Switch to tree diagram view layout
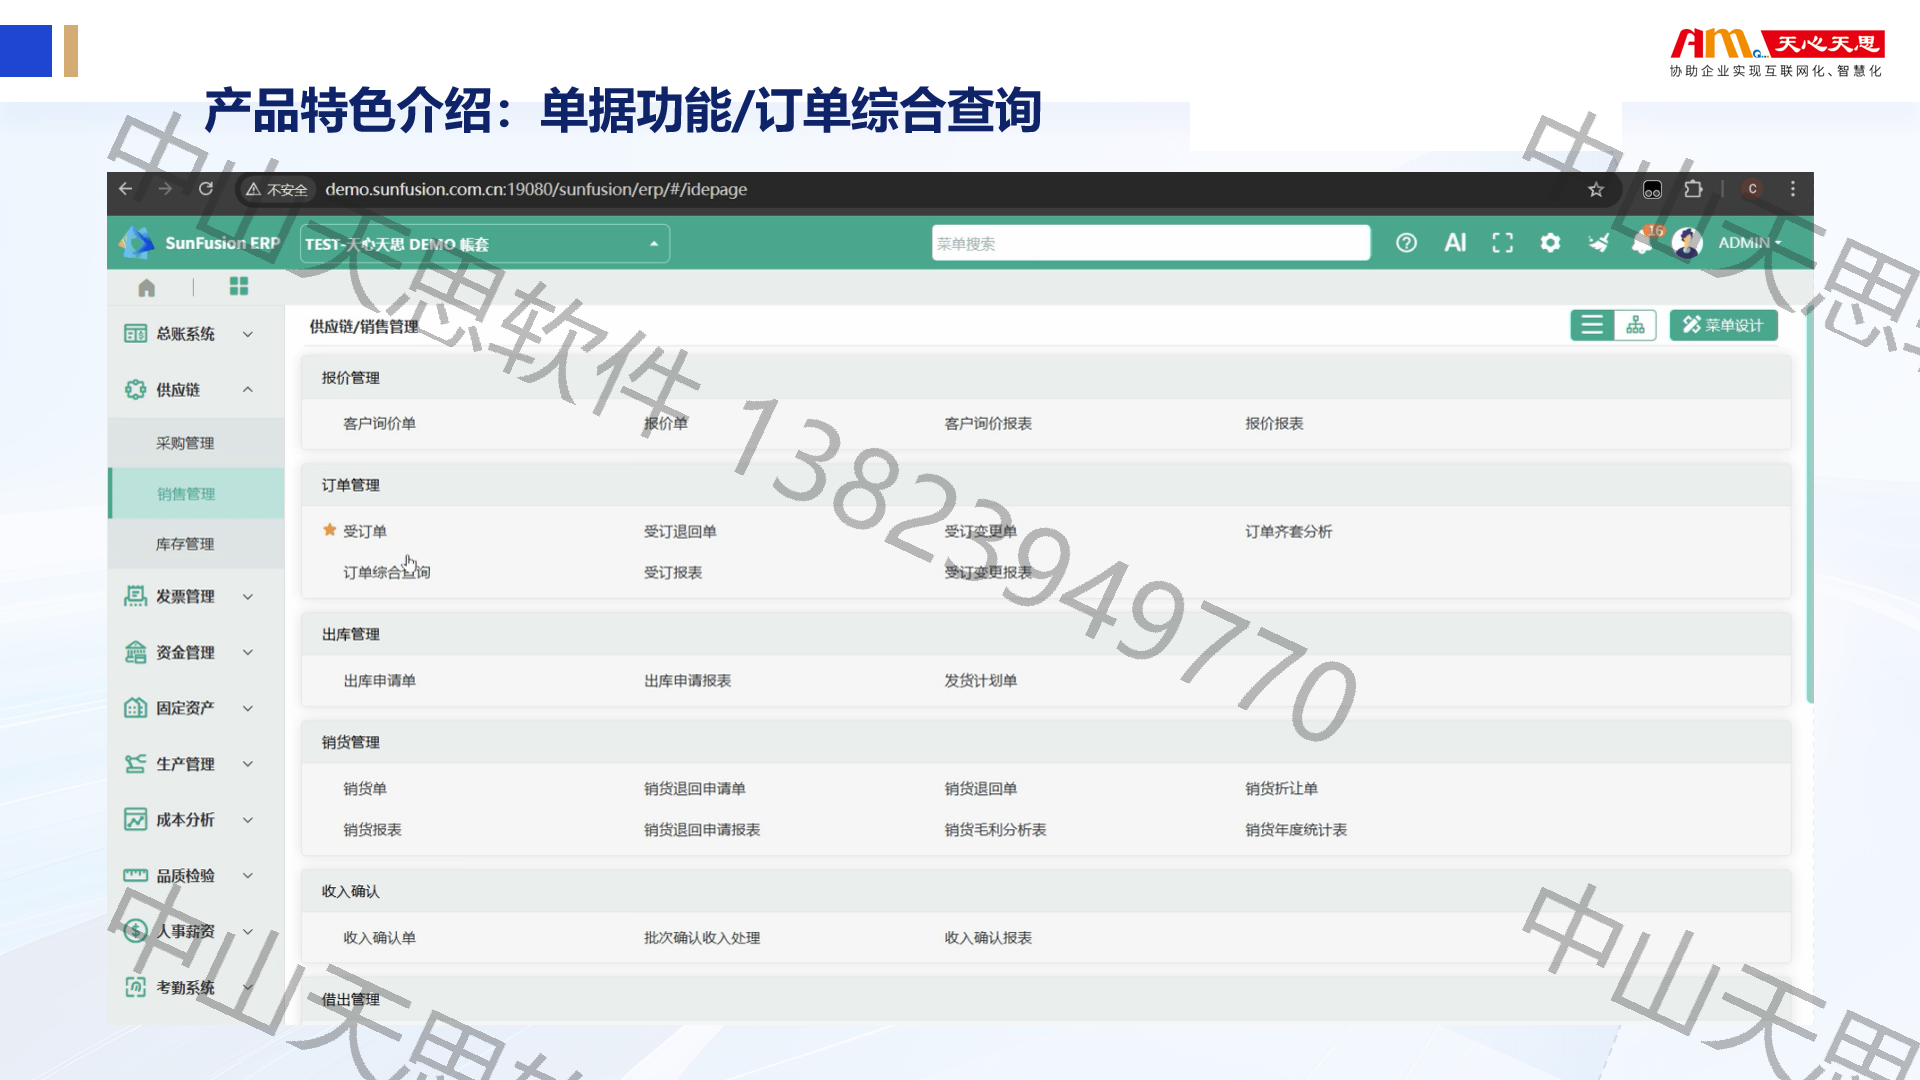Image resolution: width=1920 pixels, height=1080 pixels. point(1635,325)
